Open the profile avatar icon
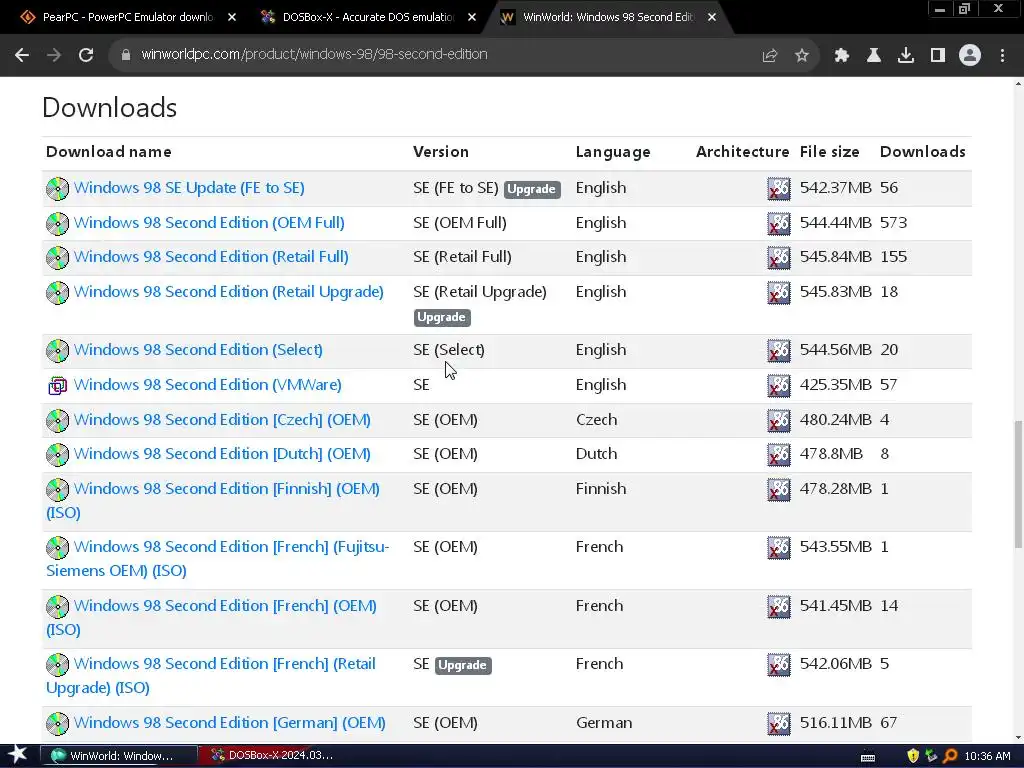The image size is (1024, 768). 970,56
